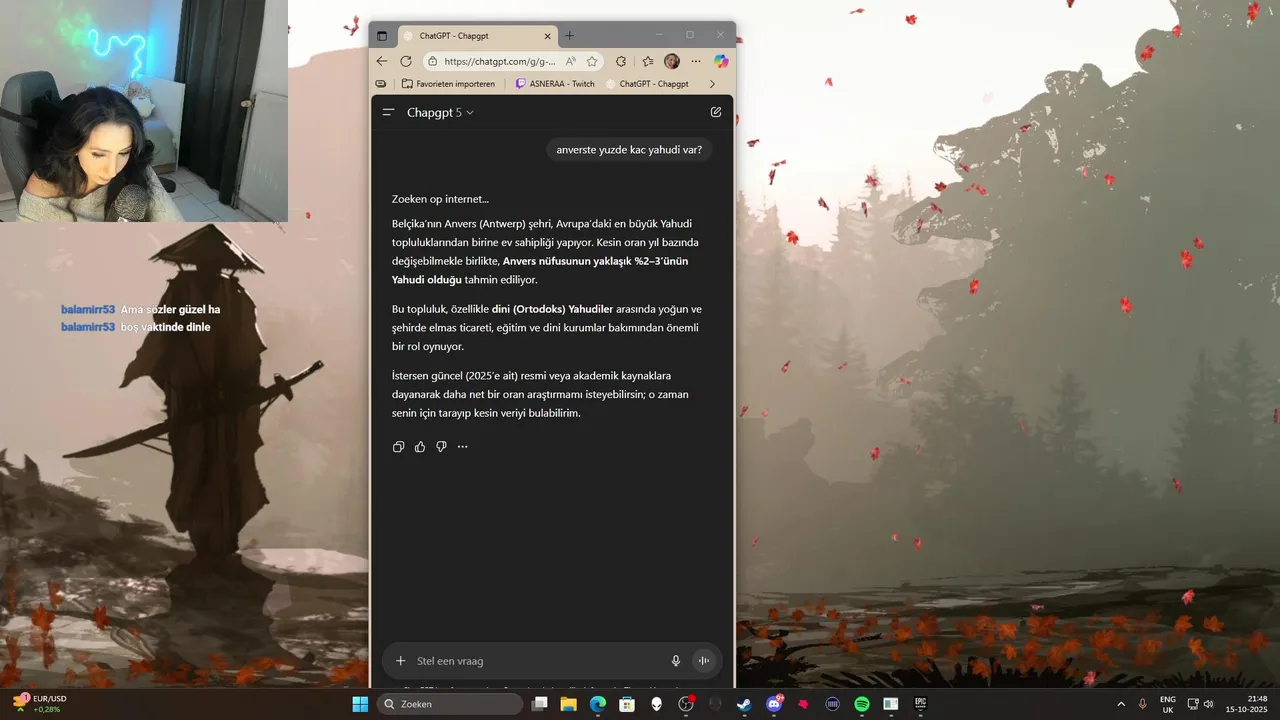Viewport: 1280px width, 720px height.
Task: Click the webcam overlay thumbnail
Action: click(x=144, y=111)
